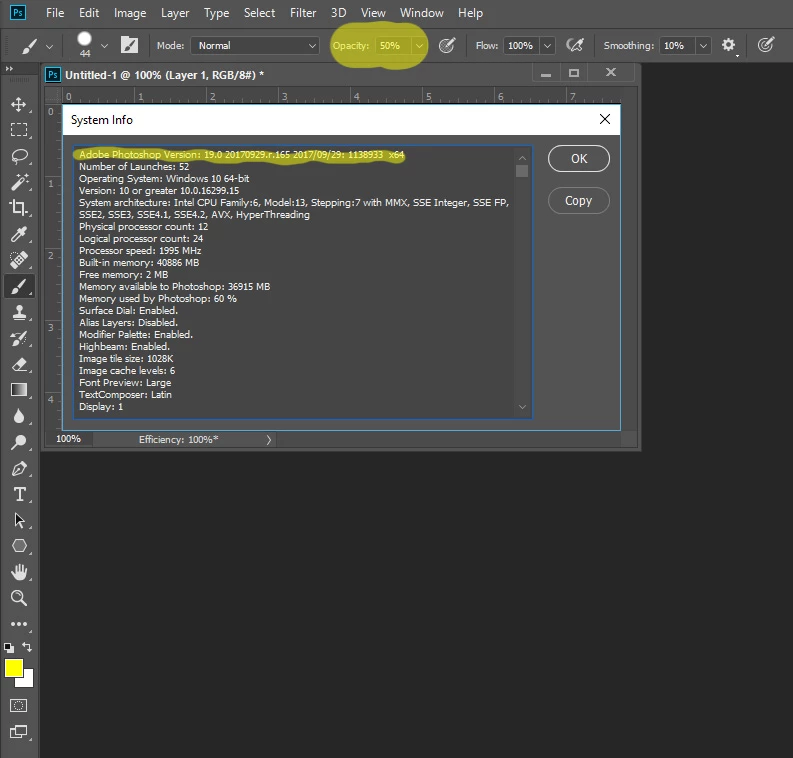Select the Eyedropper tool
The width and height of the screenshot is (793, 758).
tap(19, 234)
